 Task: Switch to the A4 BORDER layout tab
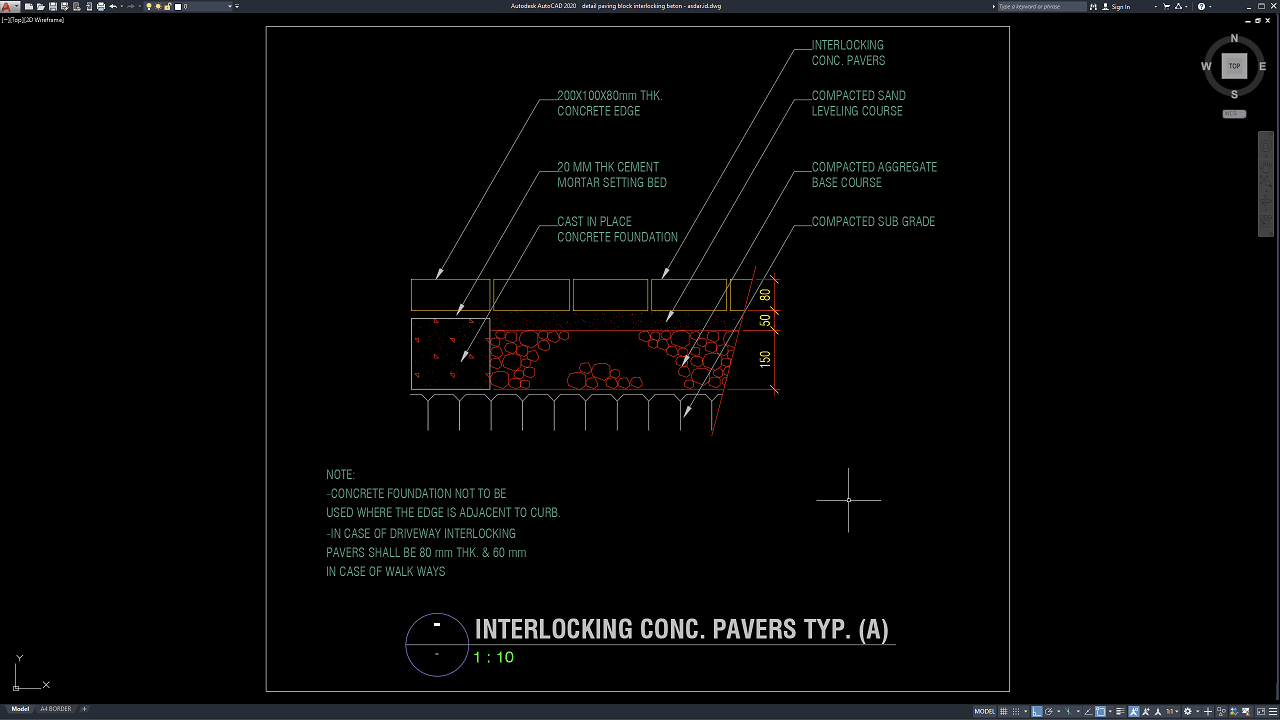(x=55, y=709)
